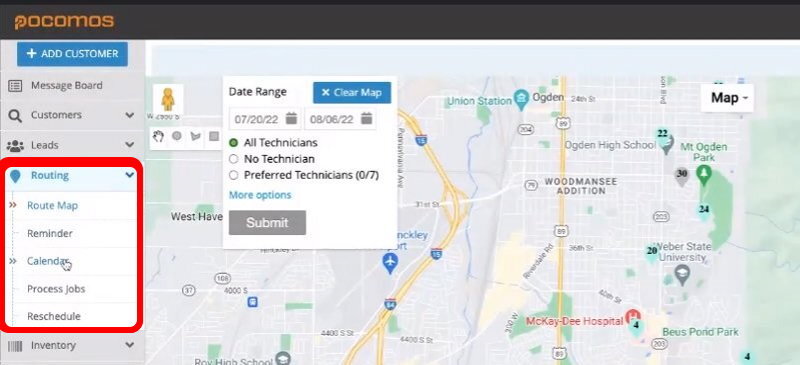Open Calendar under Routing
The width and height of the screenshot is (800, 365).
coord(47,261)
